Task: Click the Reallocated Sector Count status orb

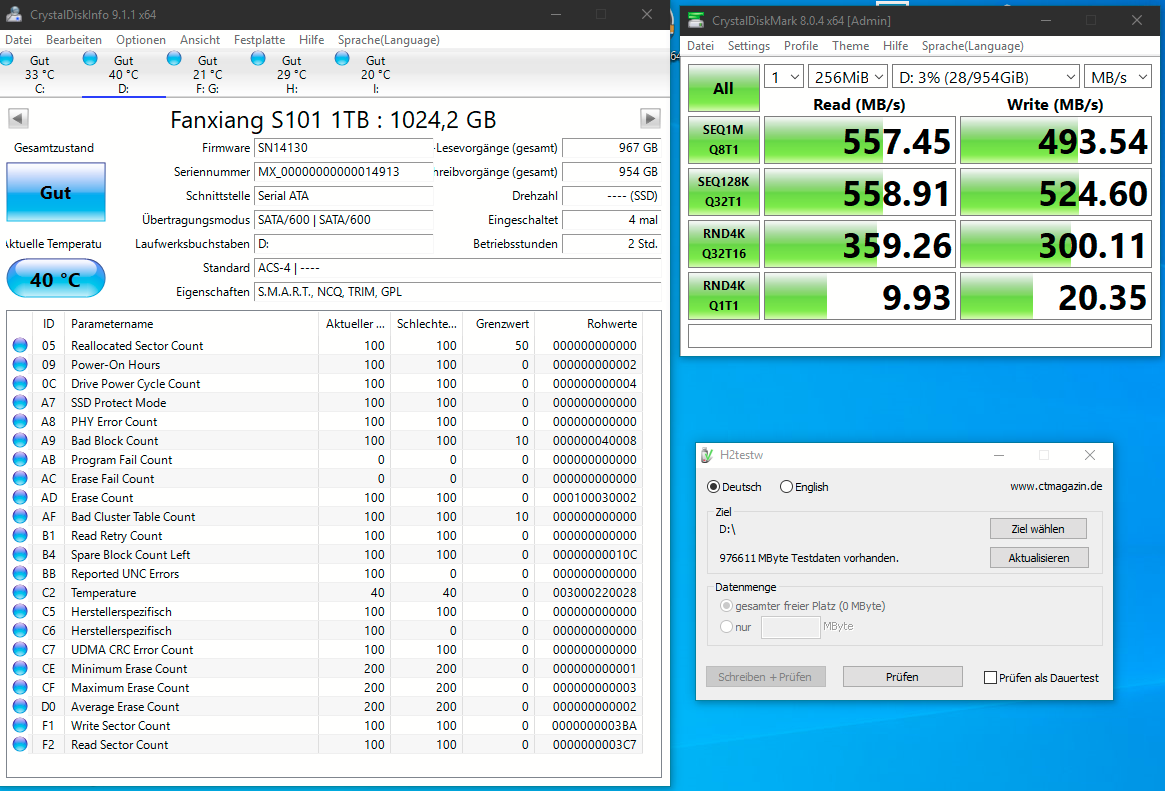Action: (20, 346)
